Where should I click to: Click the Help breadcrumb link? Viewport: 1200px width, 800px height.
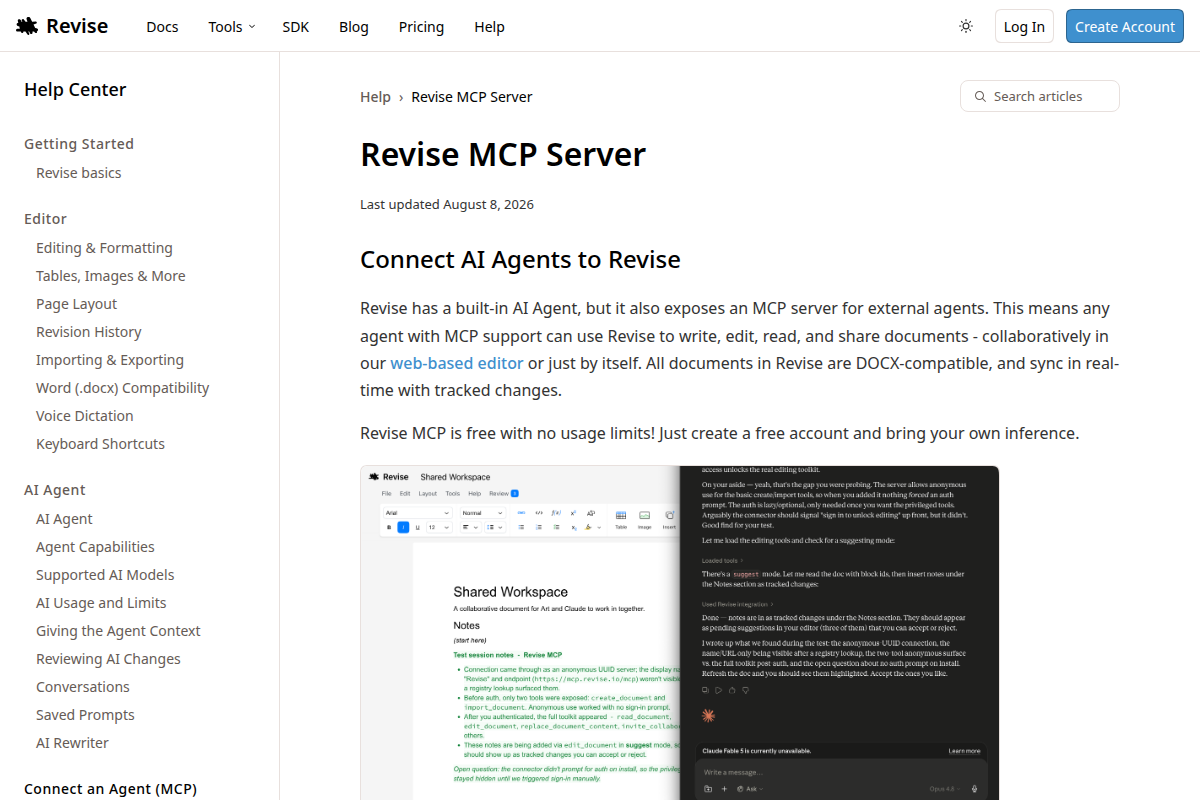[x=375, y=97]
